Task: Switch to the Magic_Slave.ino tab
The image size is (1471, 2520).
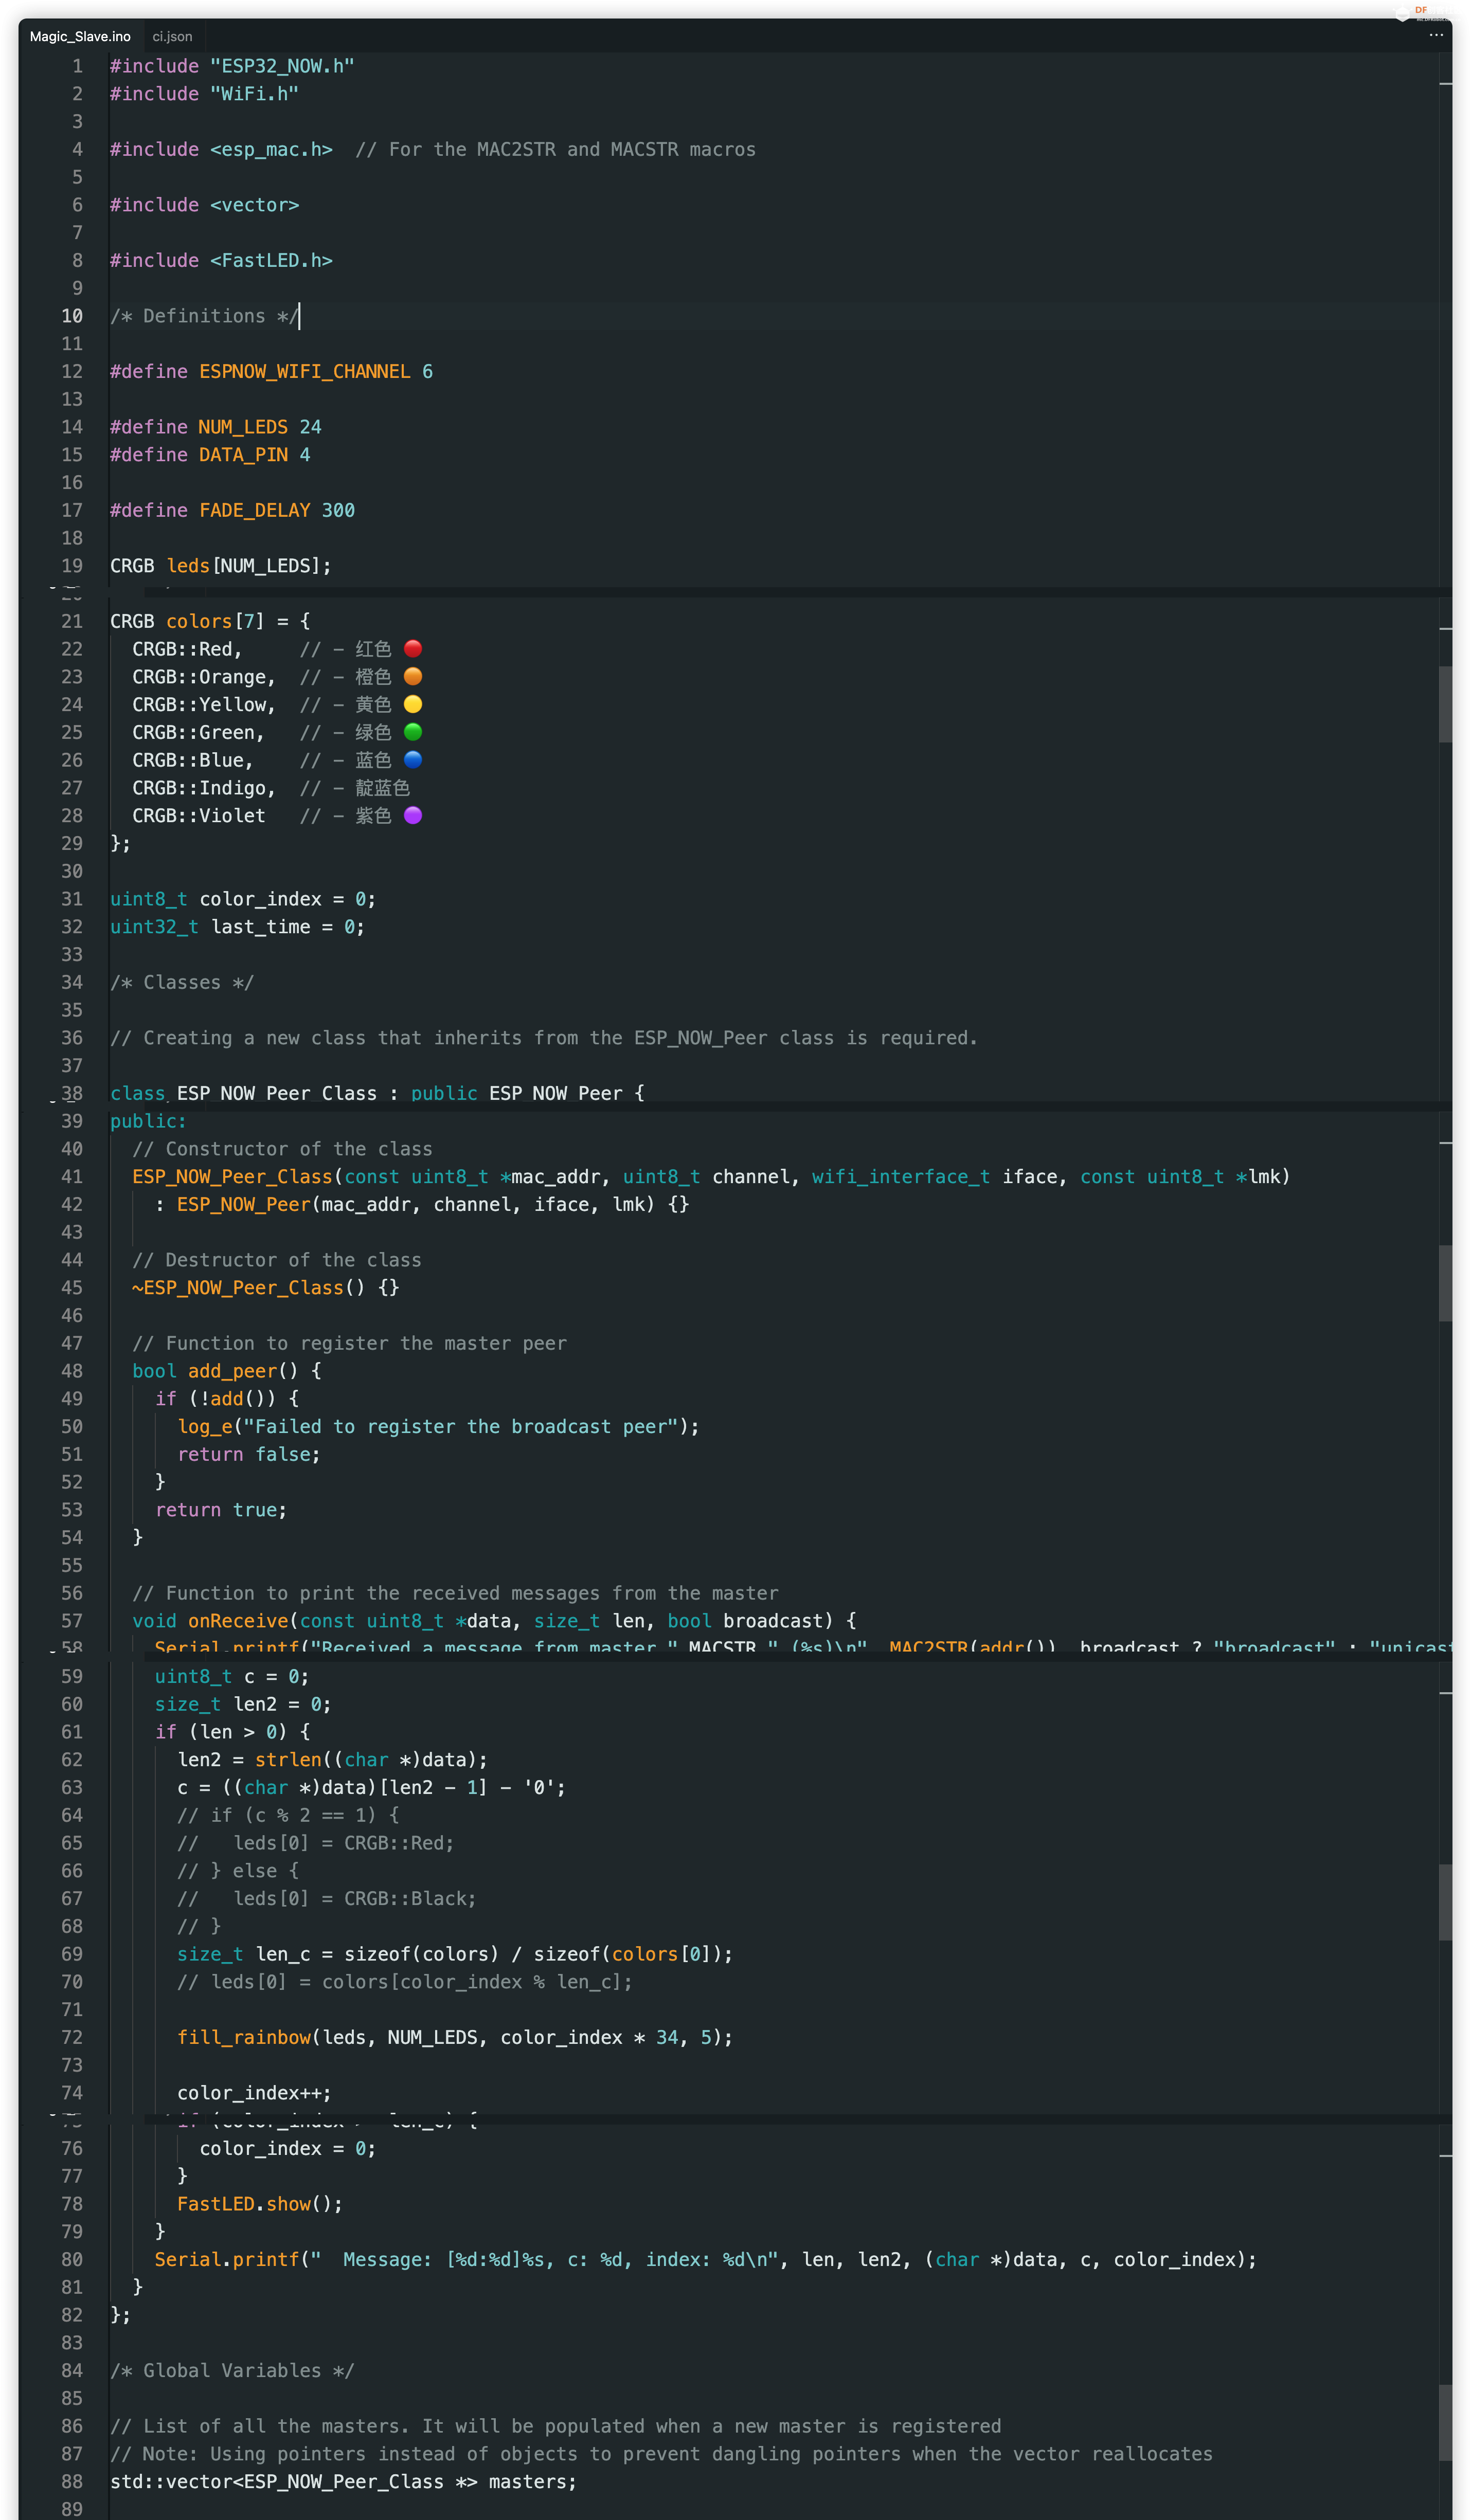Action: [x=80, y=37]
